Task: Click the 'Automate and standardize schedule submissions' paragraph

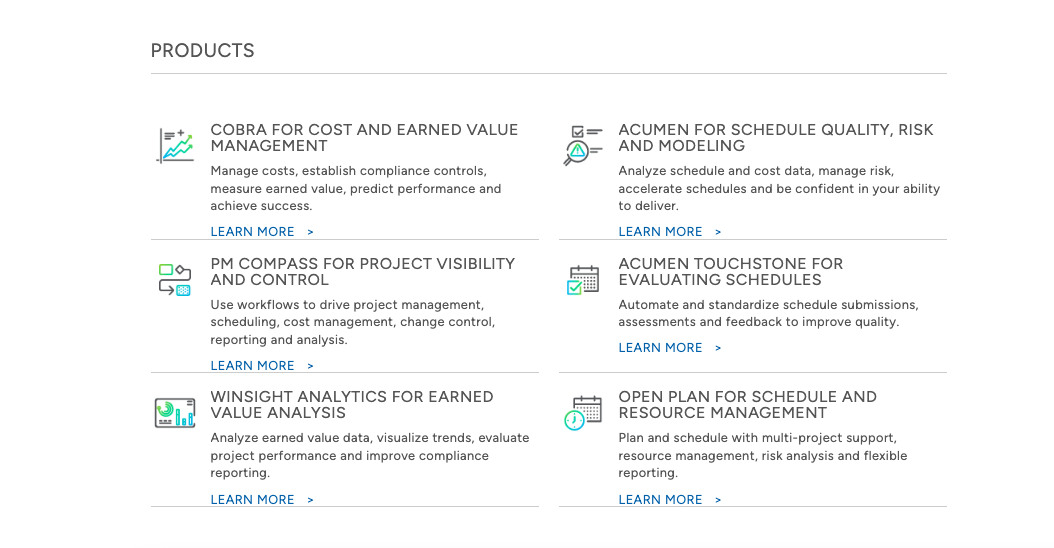Action: (768, 313)
